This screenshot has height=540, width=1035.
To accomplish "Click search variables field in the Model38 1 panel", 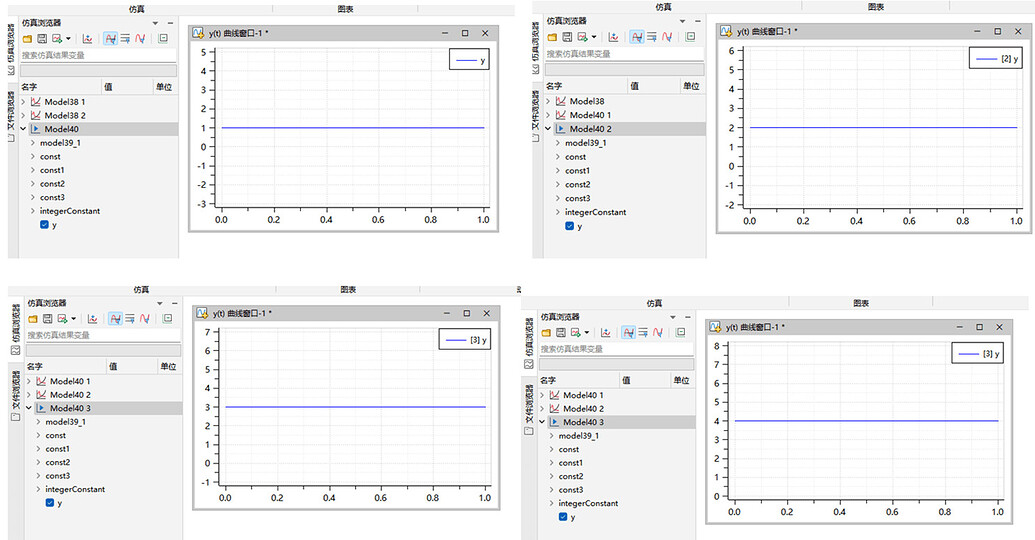I will tap(99, 55).
